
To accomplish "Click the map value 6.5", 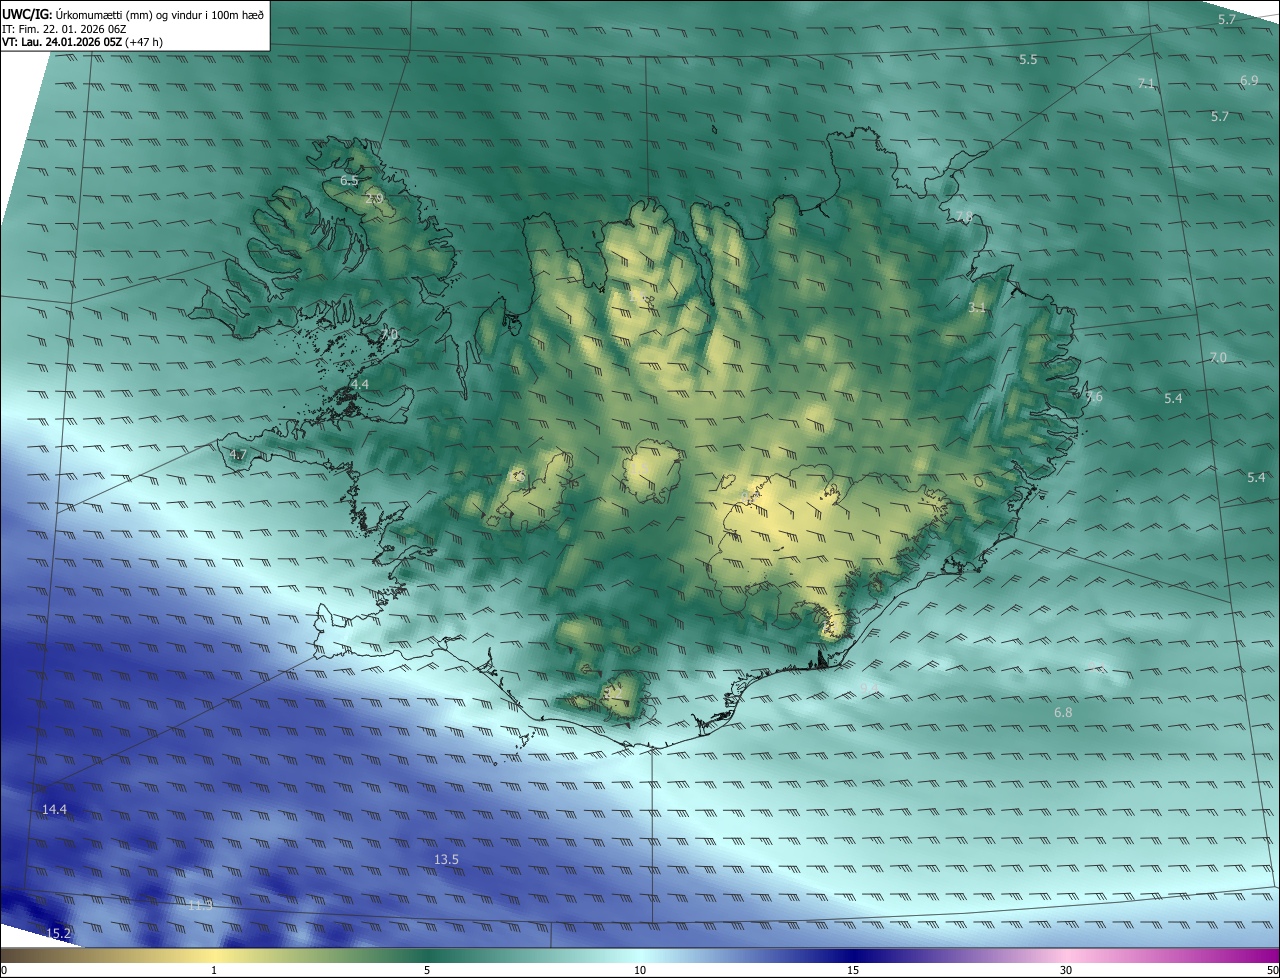I will click(x=349, y=181).
